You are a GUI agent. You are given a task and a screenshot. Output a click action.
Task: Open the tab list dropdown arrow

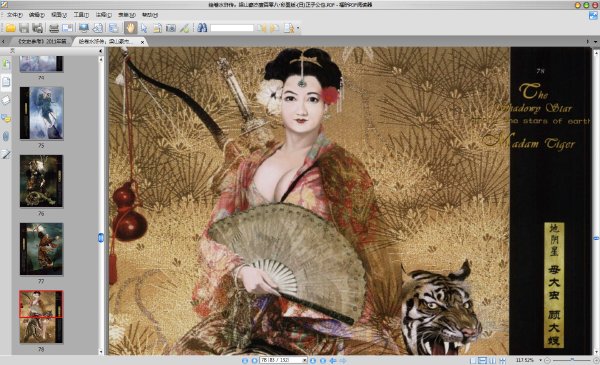point(596,41)
